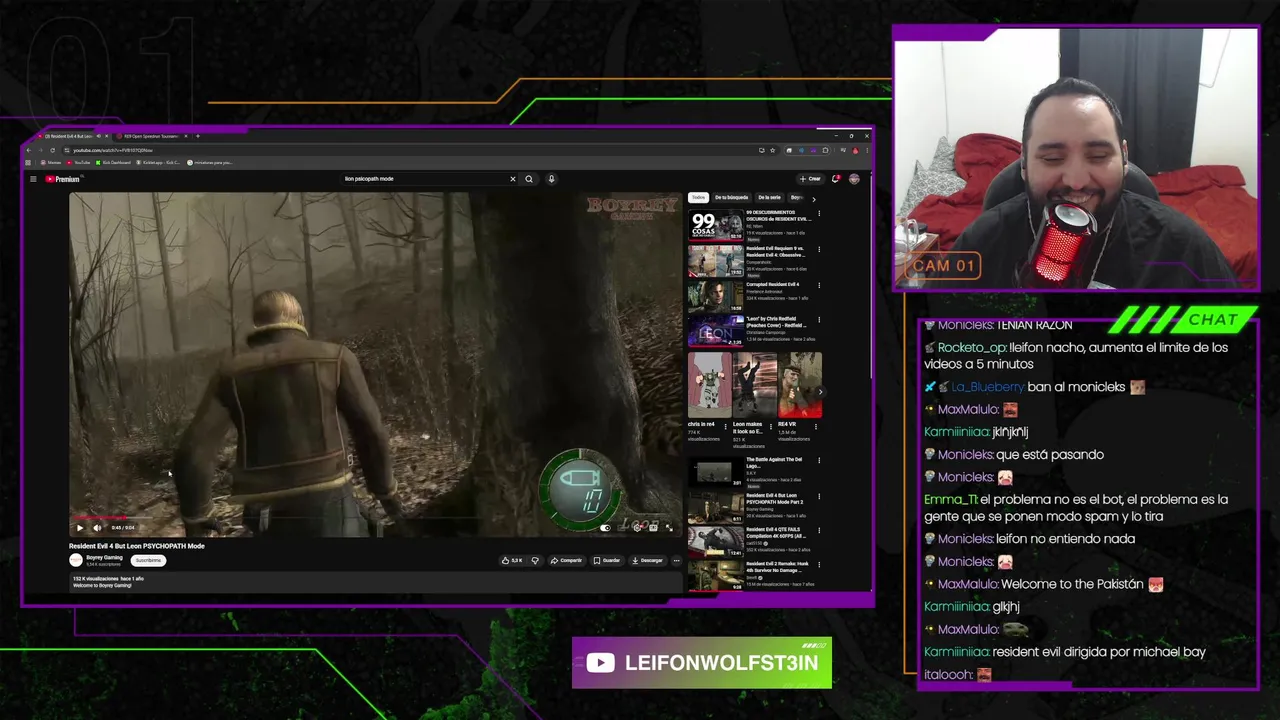Open the Boyrey Gaming channel avatar

76,560
